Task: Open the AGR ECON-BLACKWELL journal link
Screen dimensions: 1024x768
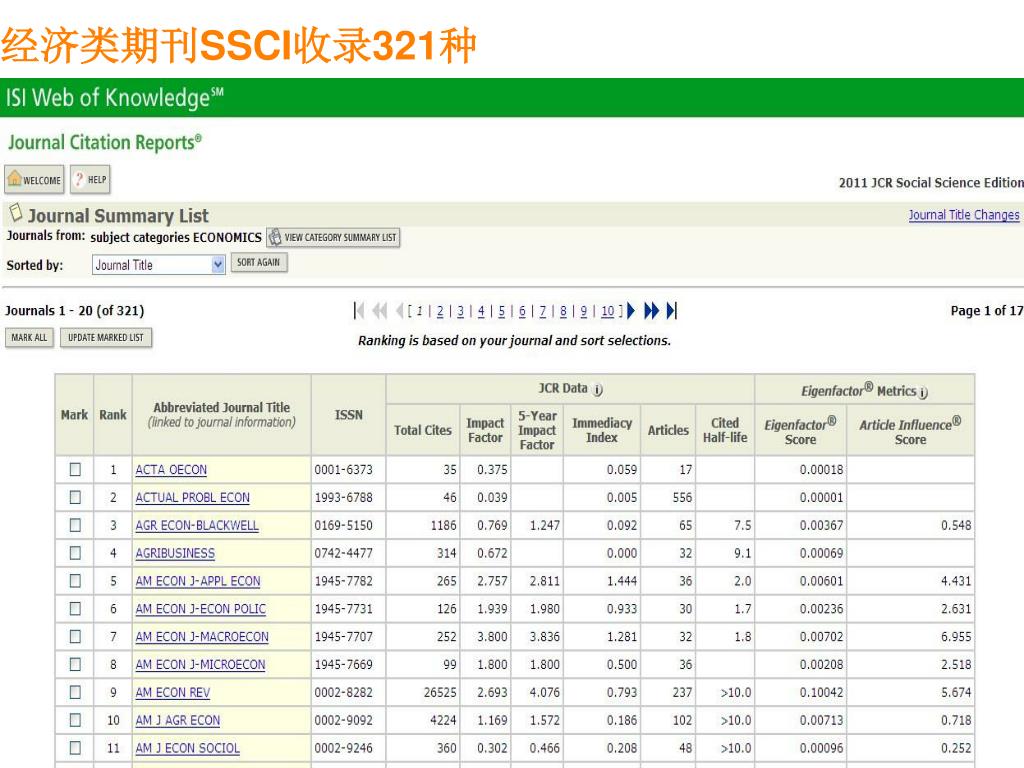Action: click(197, 525)
